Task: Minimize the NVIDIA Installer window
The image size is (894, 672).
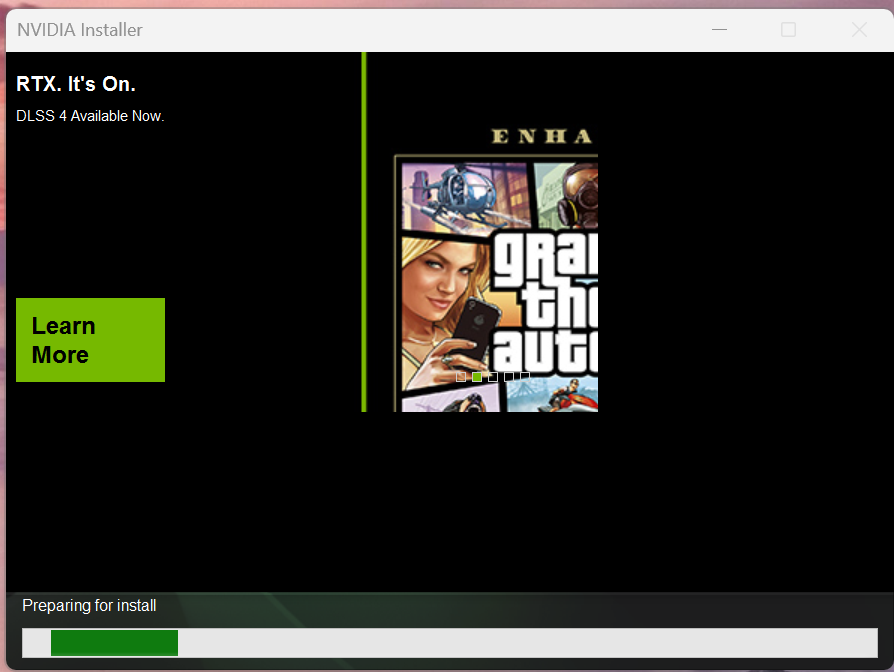Action: click(719, 30)
